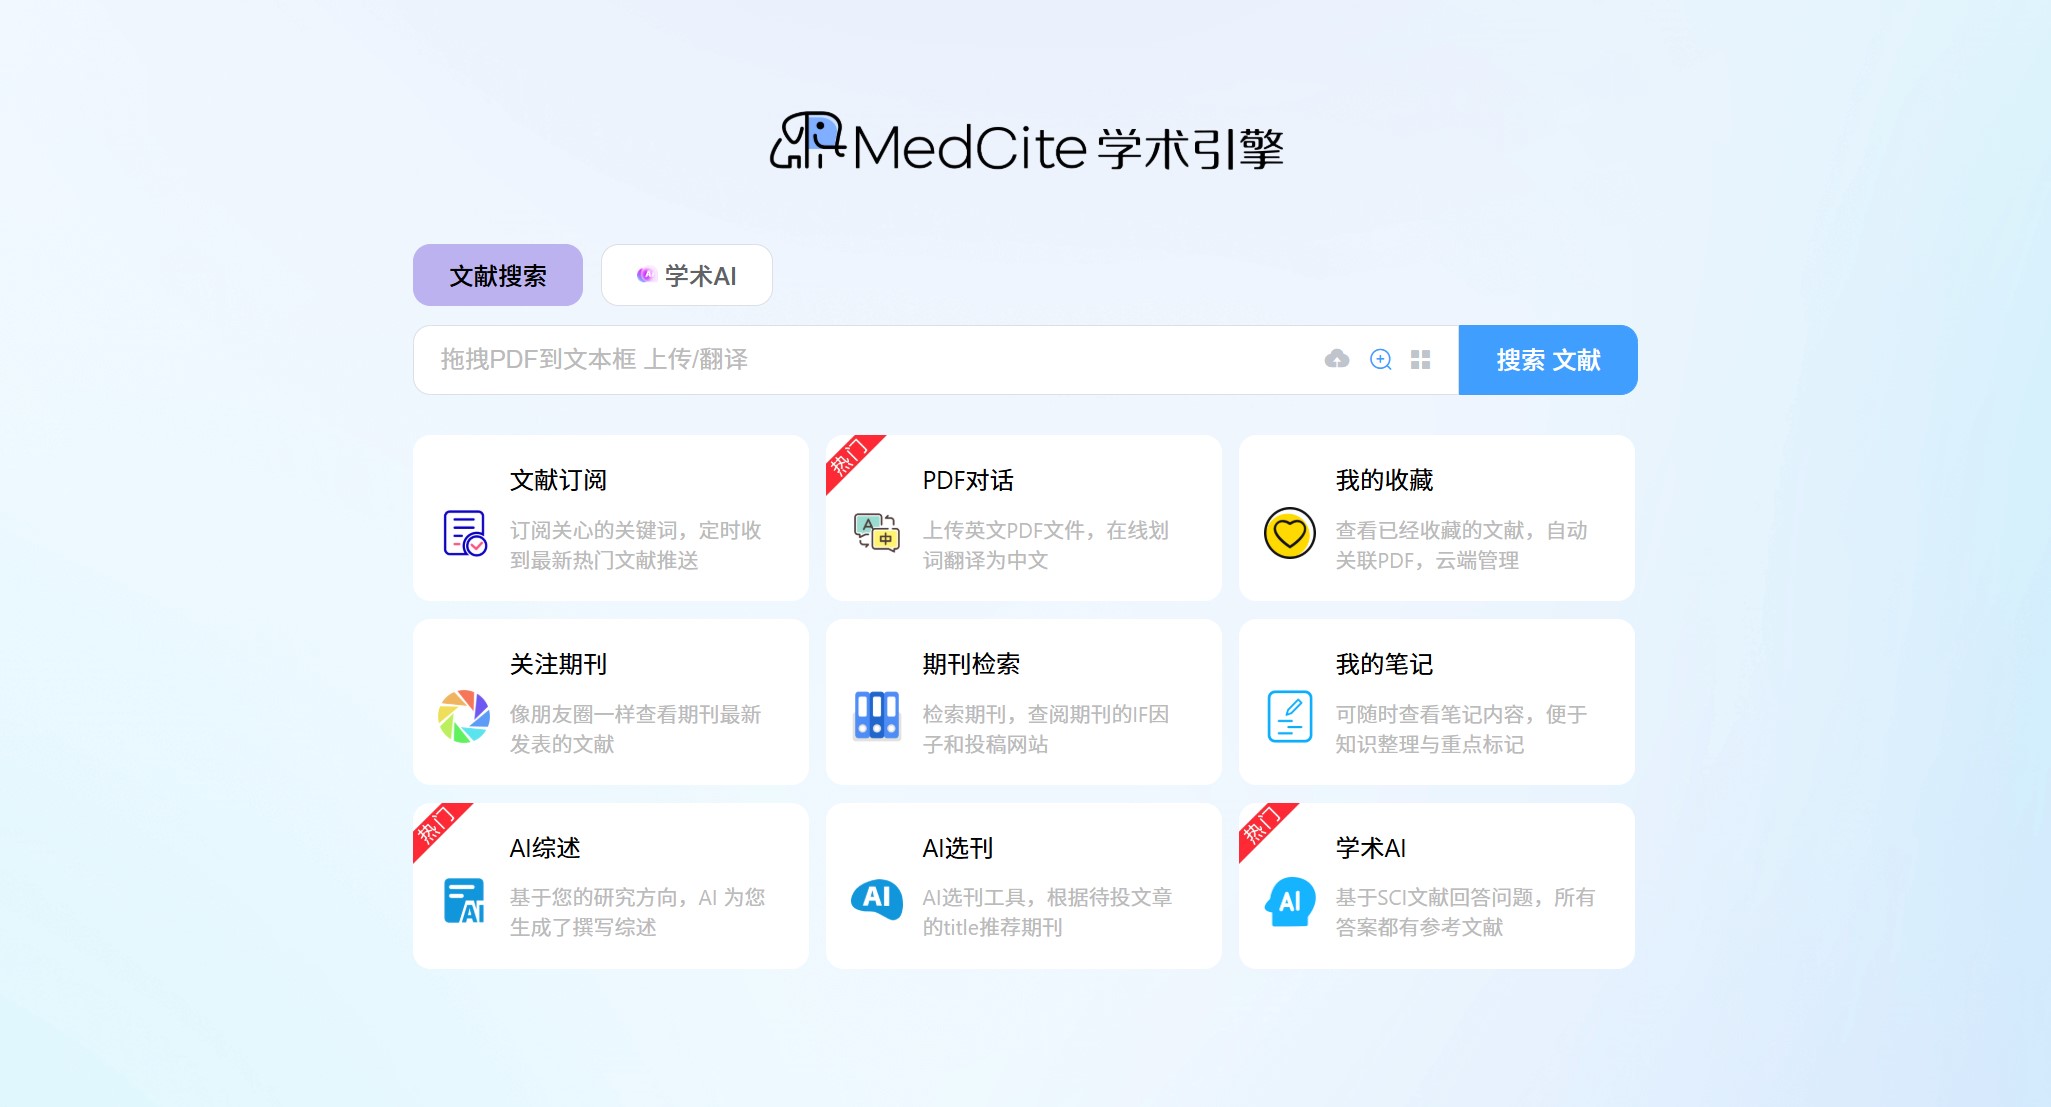
Task: Click the 搜索 文献 button
Action: [x=1547, y=360]
